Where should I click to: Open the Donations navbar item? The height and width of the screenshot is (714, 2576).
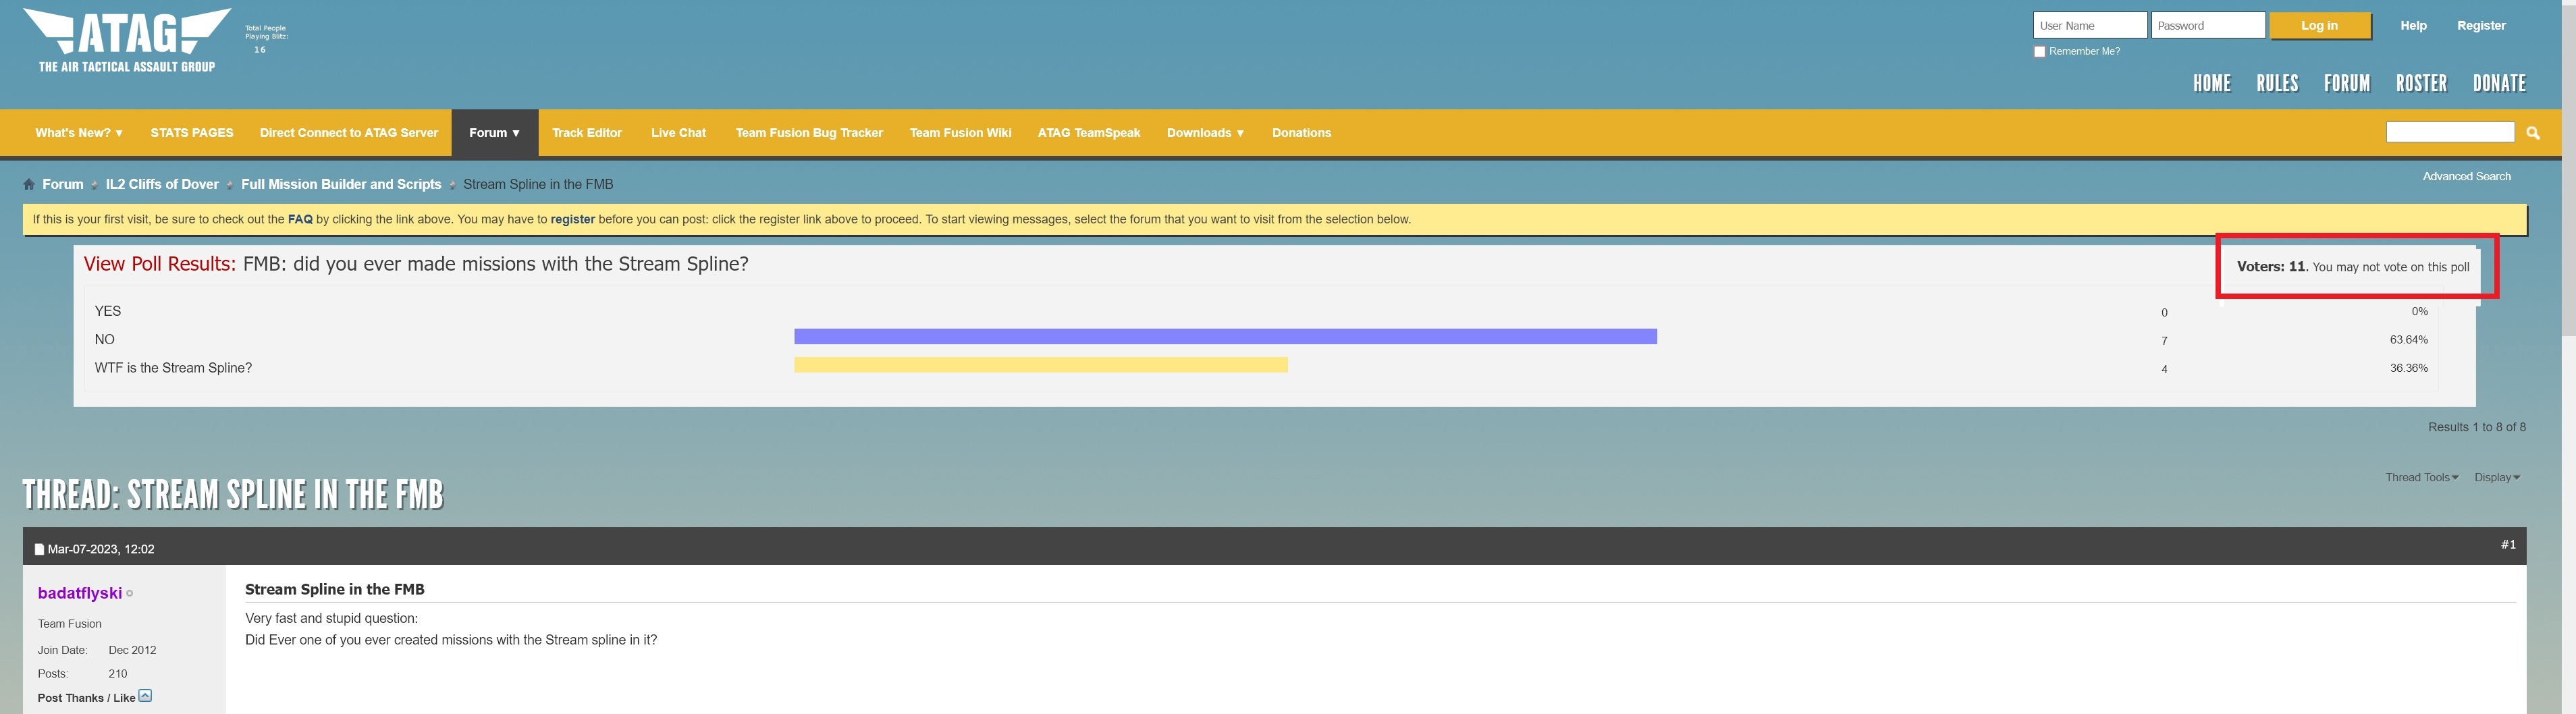click(1301, 133)
